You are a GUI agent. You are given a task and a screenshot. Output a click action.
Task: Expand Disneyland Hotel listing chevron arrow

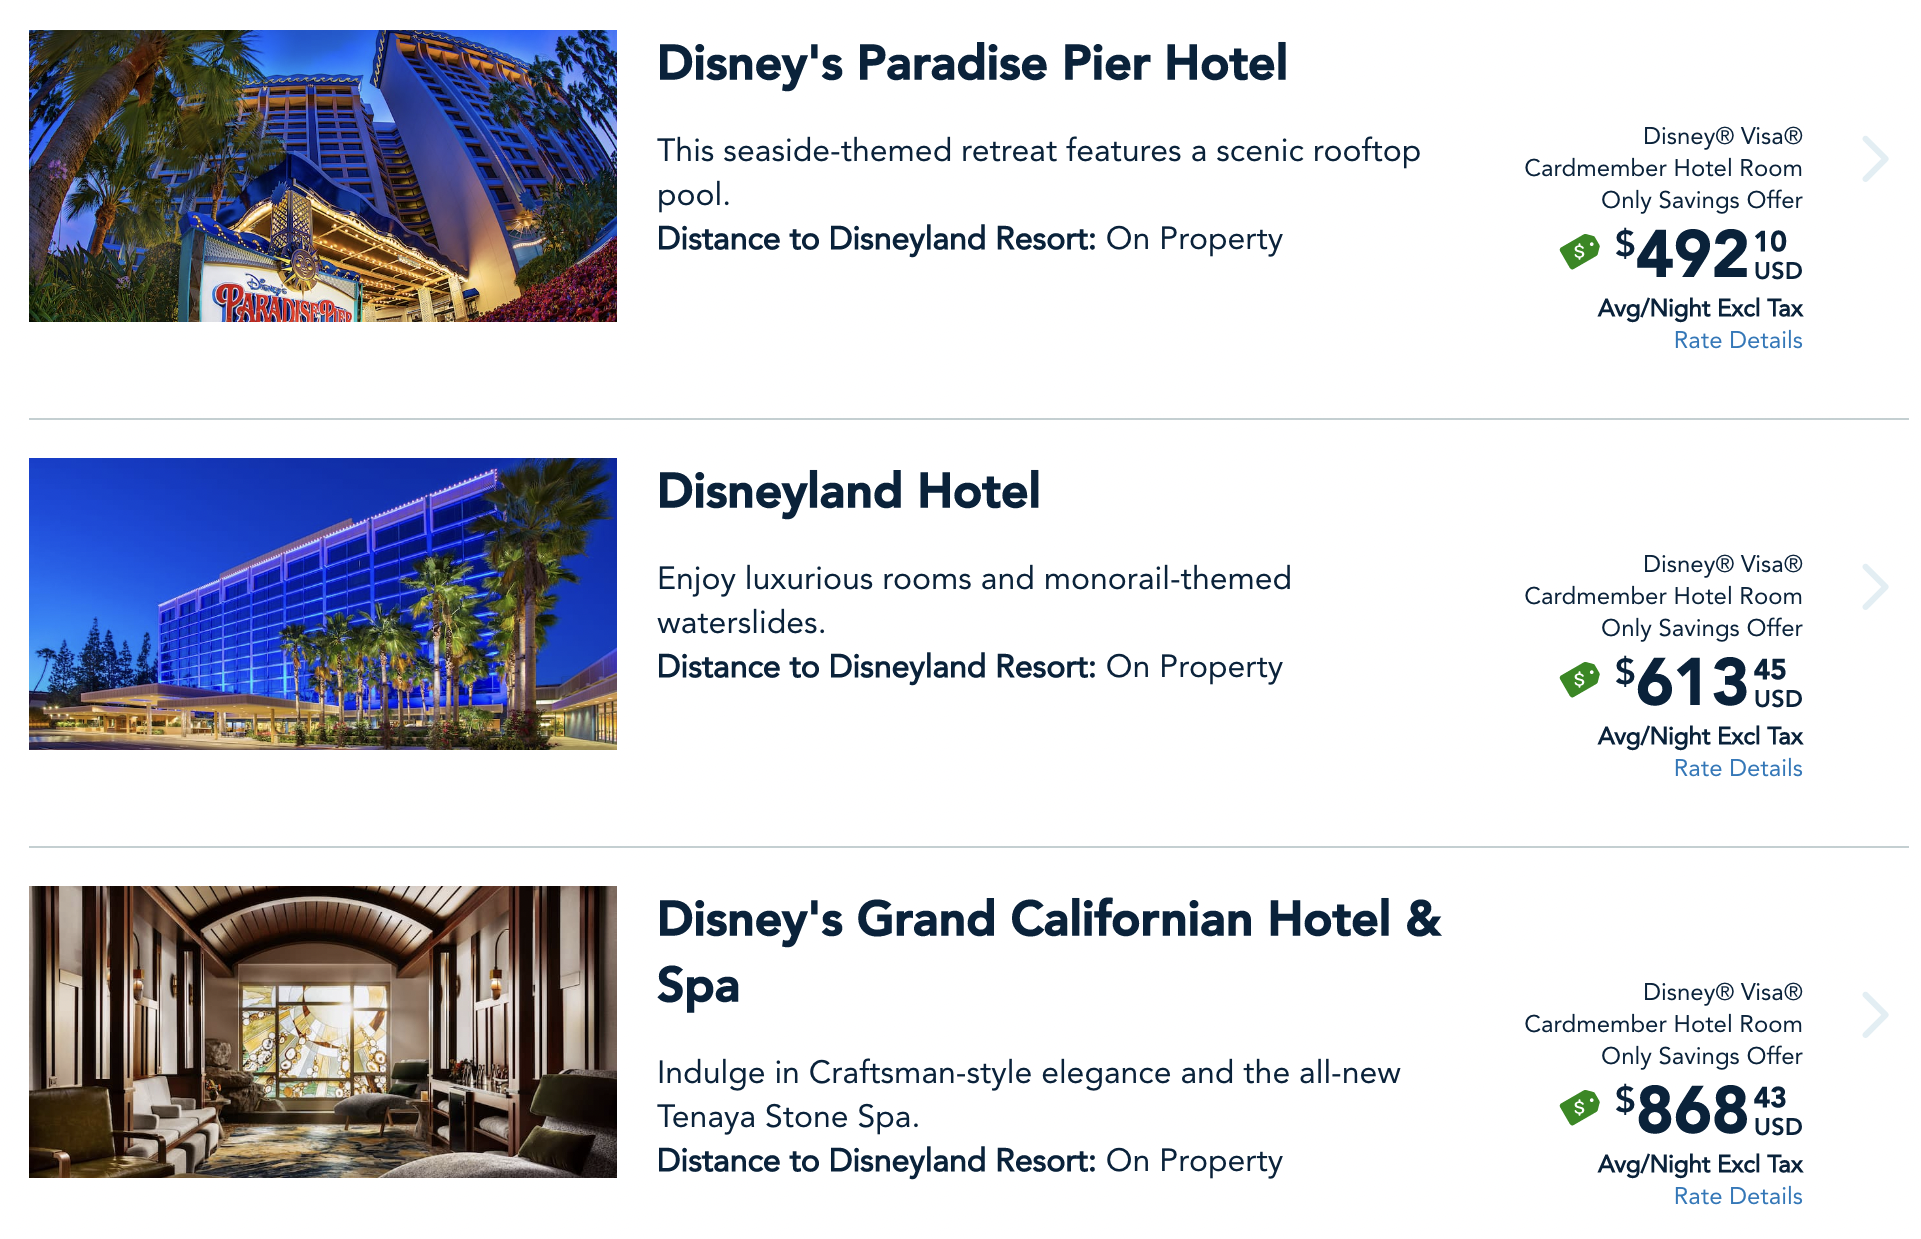coord(1874,587)
